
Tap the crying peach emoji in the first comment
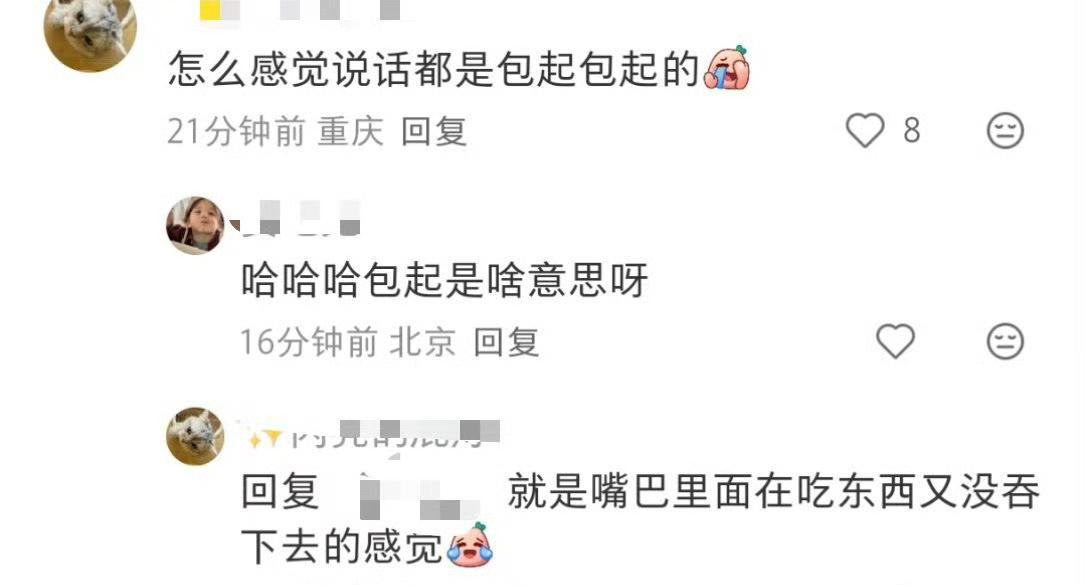coord(727,68)
